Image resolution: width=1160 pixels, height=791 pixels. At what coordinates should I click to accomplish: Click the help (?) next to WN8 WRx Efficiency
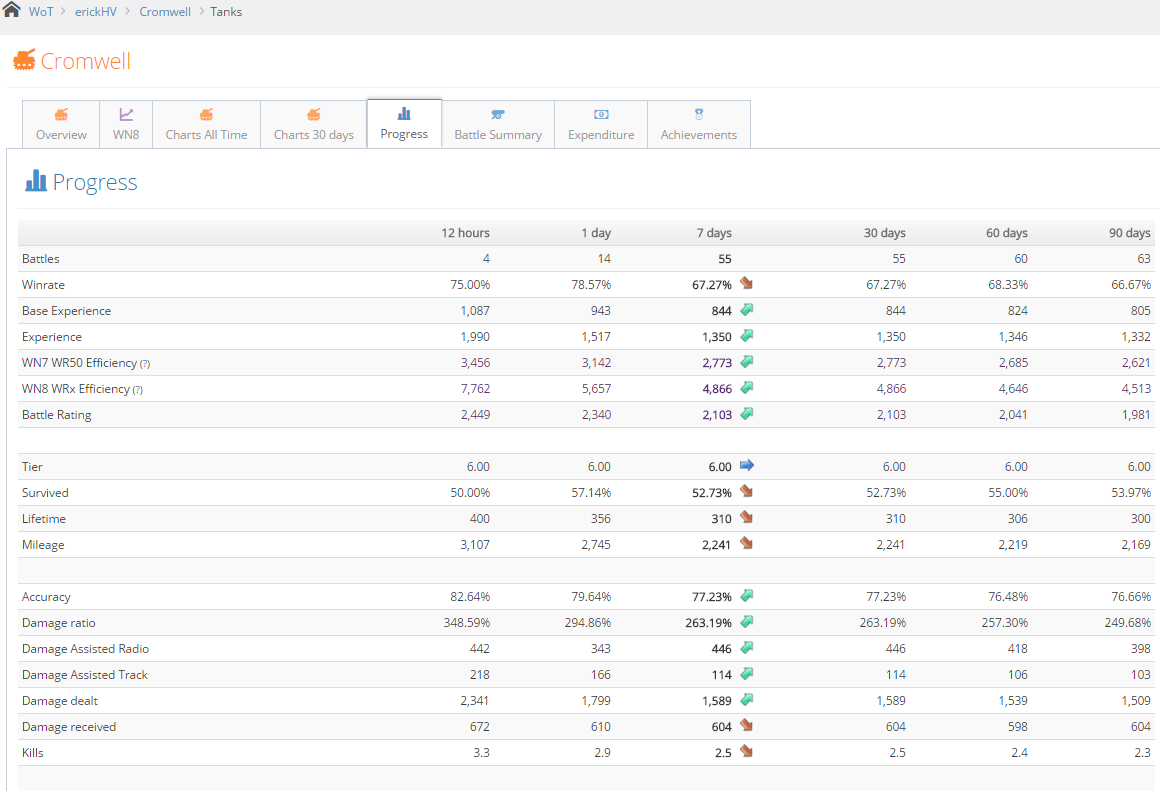coord(138,389)
